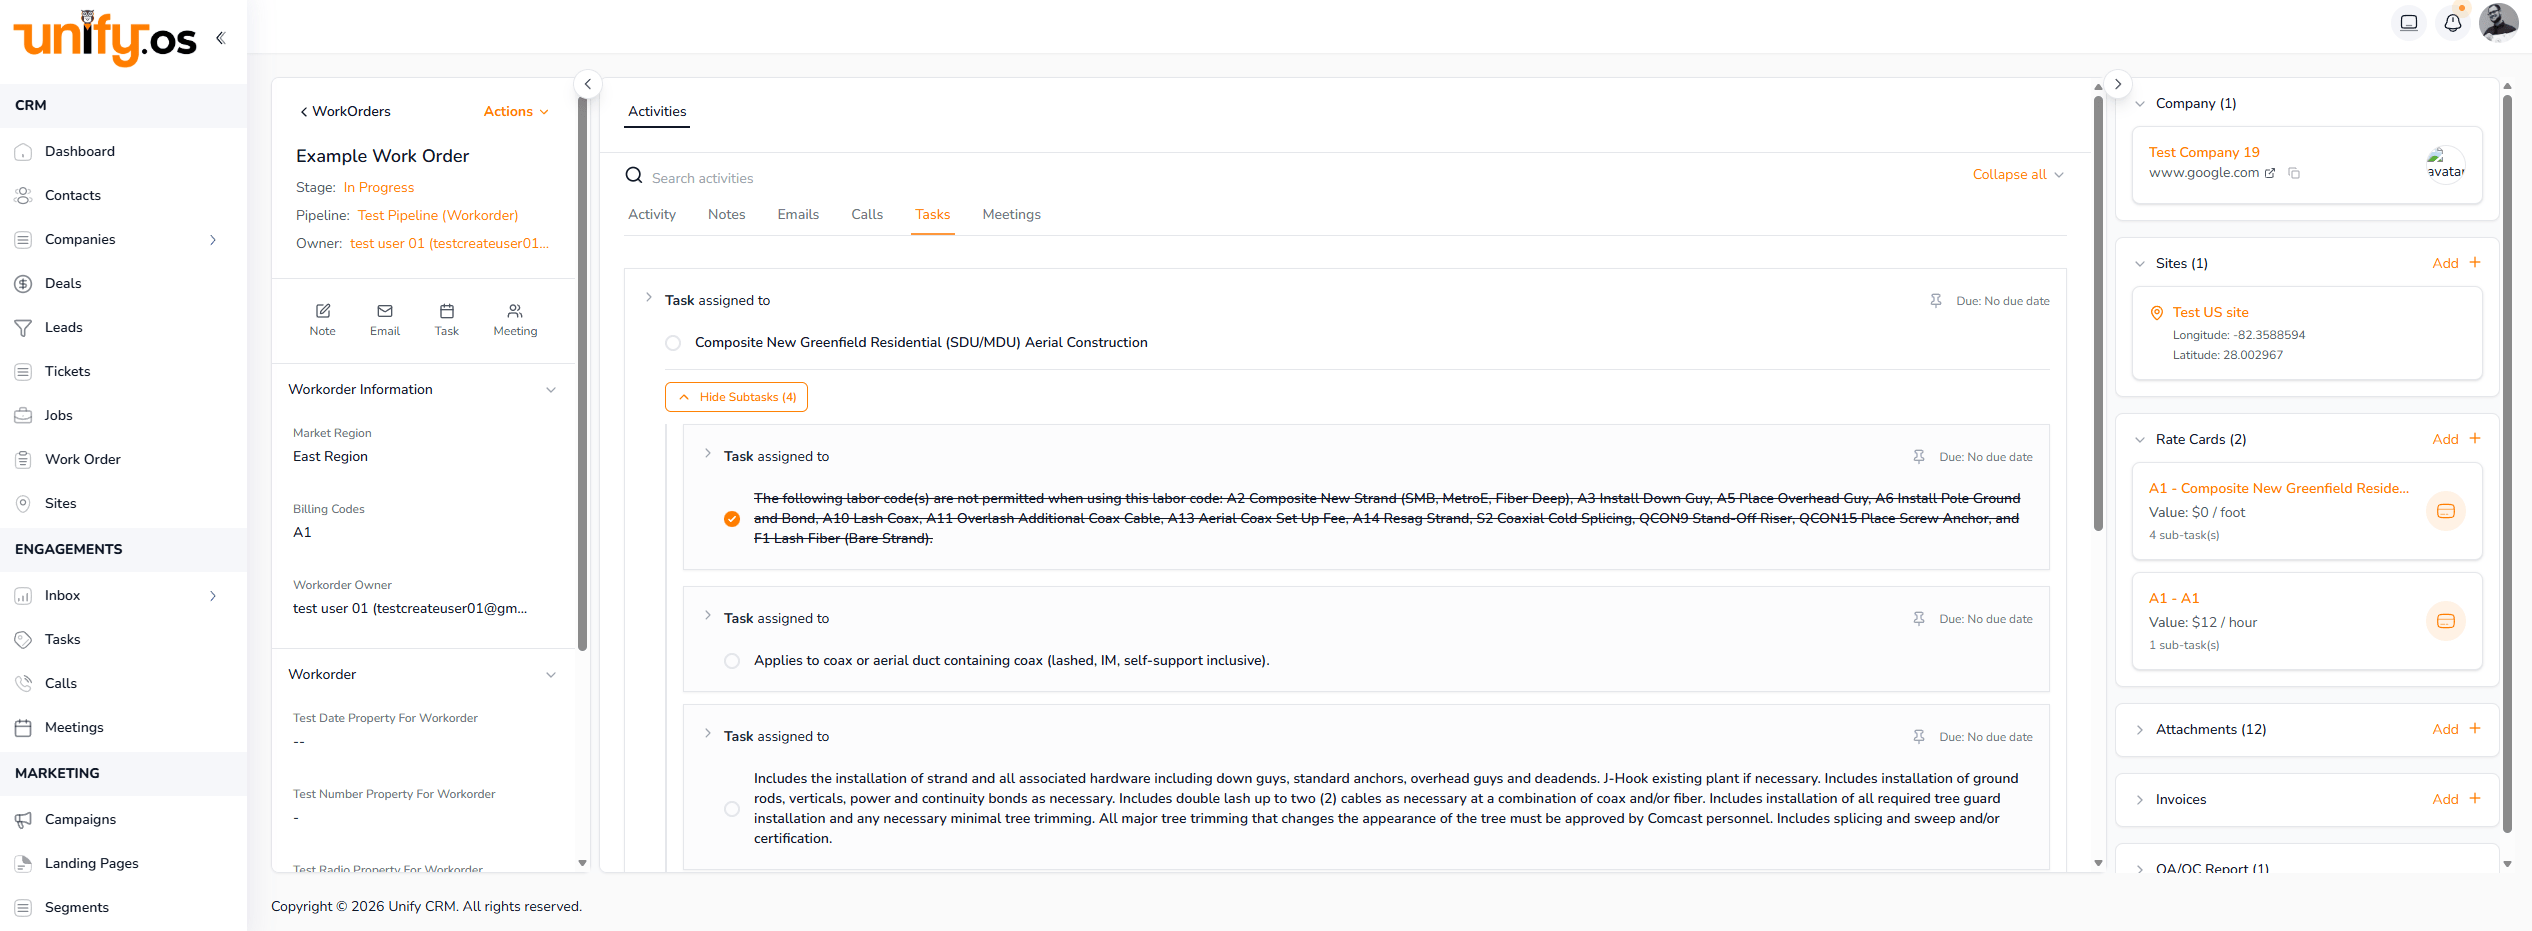The image size is (2532, 931).
Task: Copy the www.google.com link using copy icon
Action: pyautogui.click(x=2294, y=173)
